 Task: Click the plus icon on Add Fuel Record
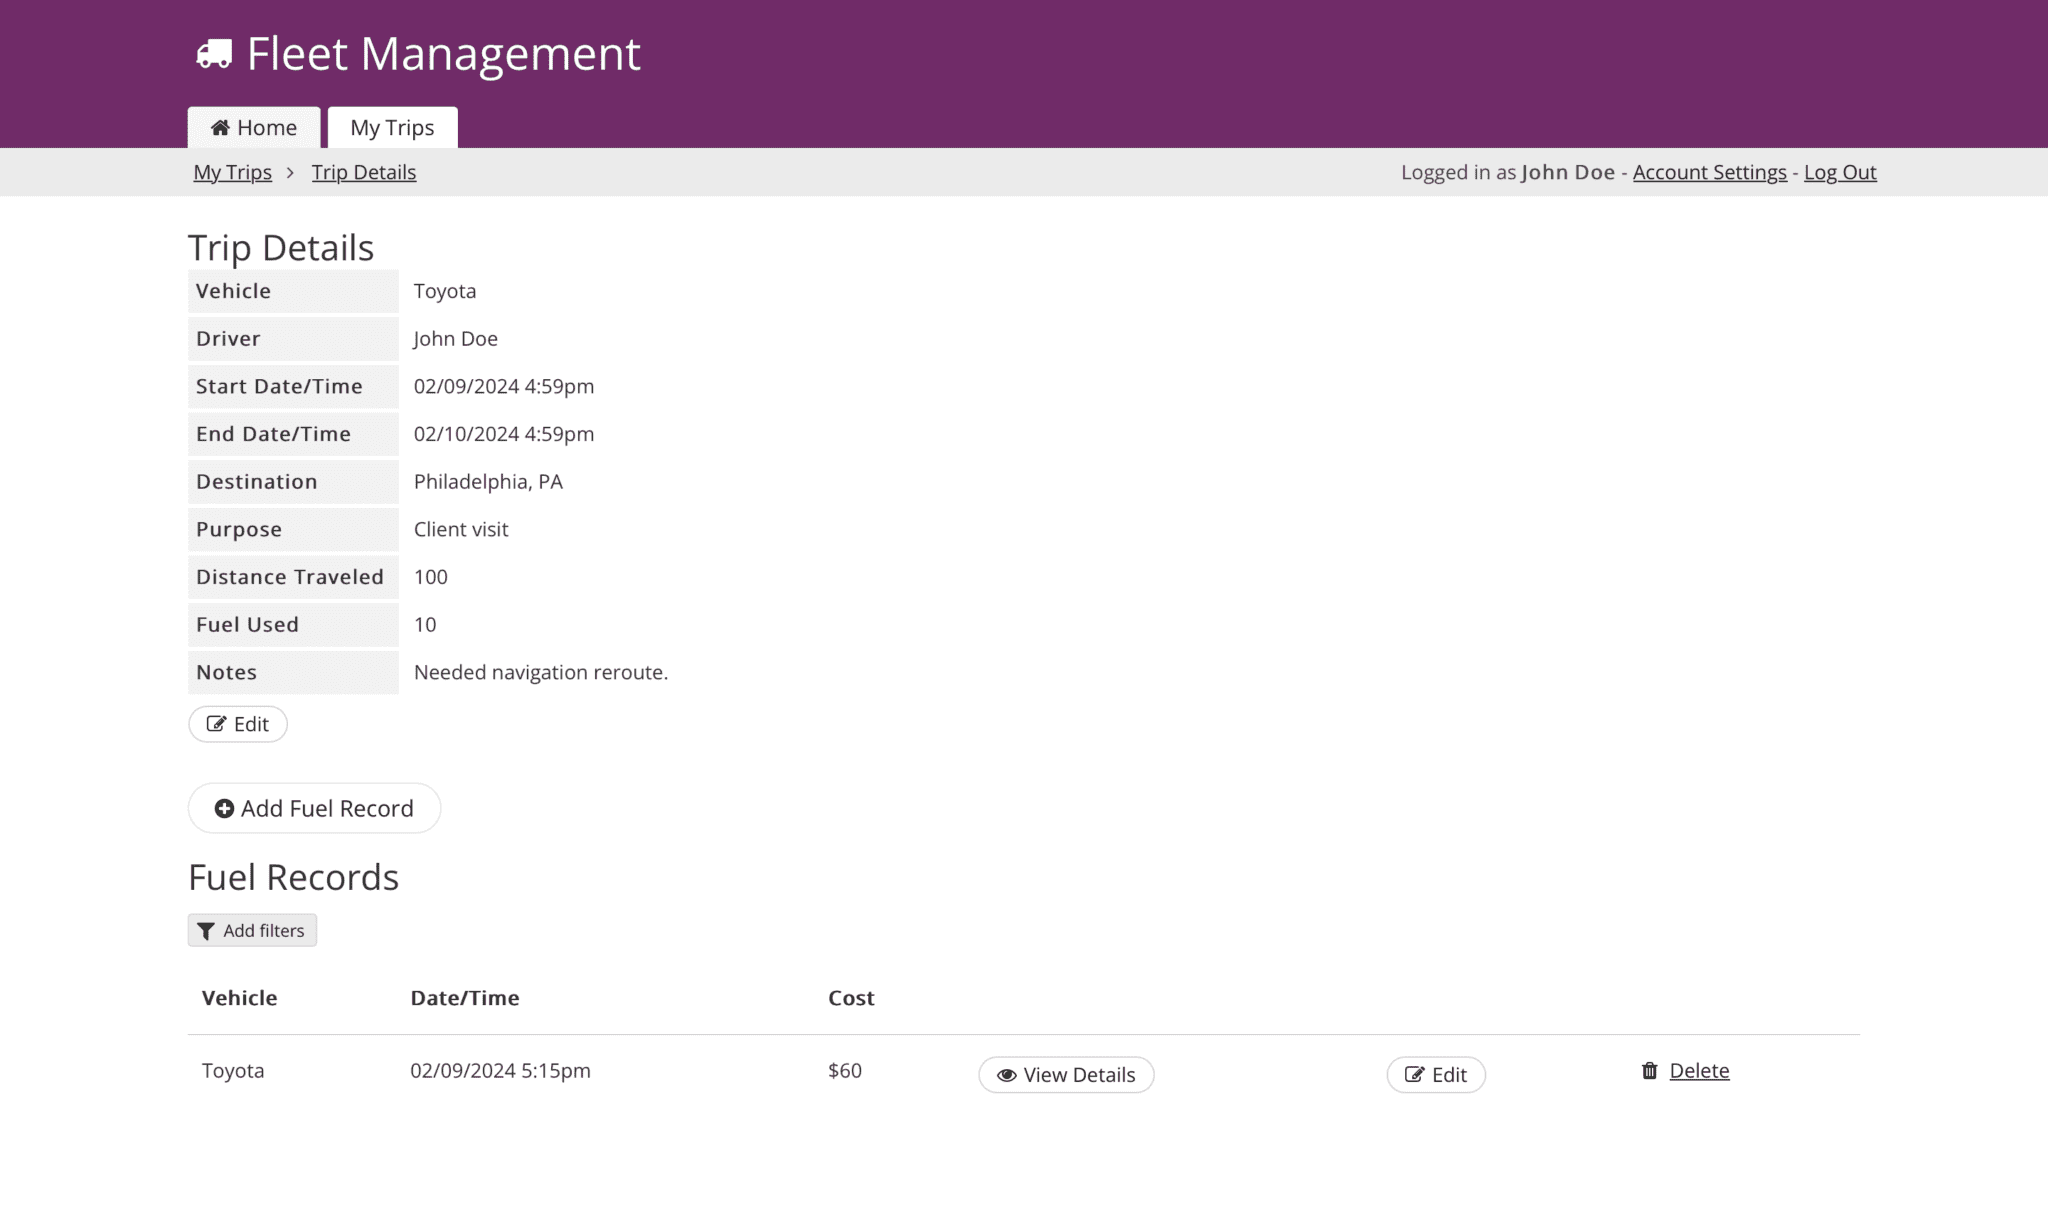tap(225, 808)
